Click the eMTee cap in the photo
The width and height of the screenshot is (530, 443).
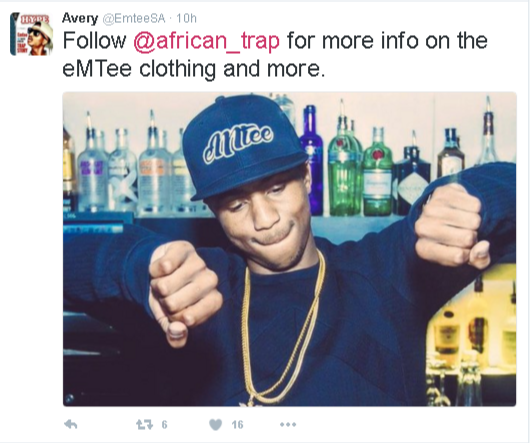243,147
